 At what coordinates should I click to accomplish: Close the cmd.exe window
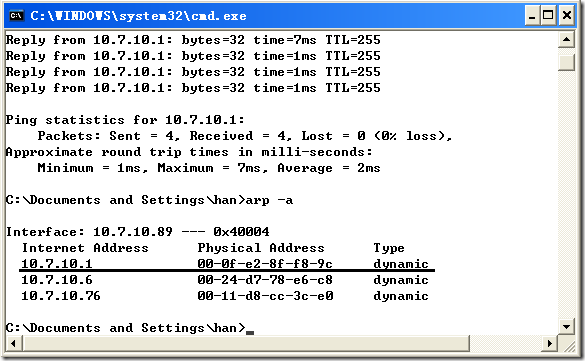click(567, 16)
